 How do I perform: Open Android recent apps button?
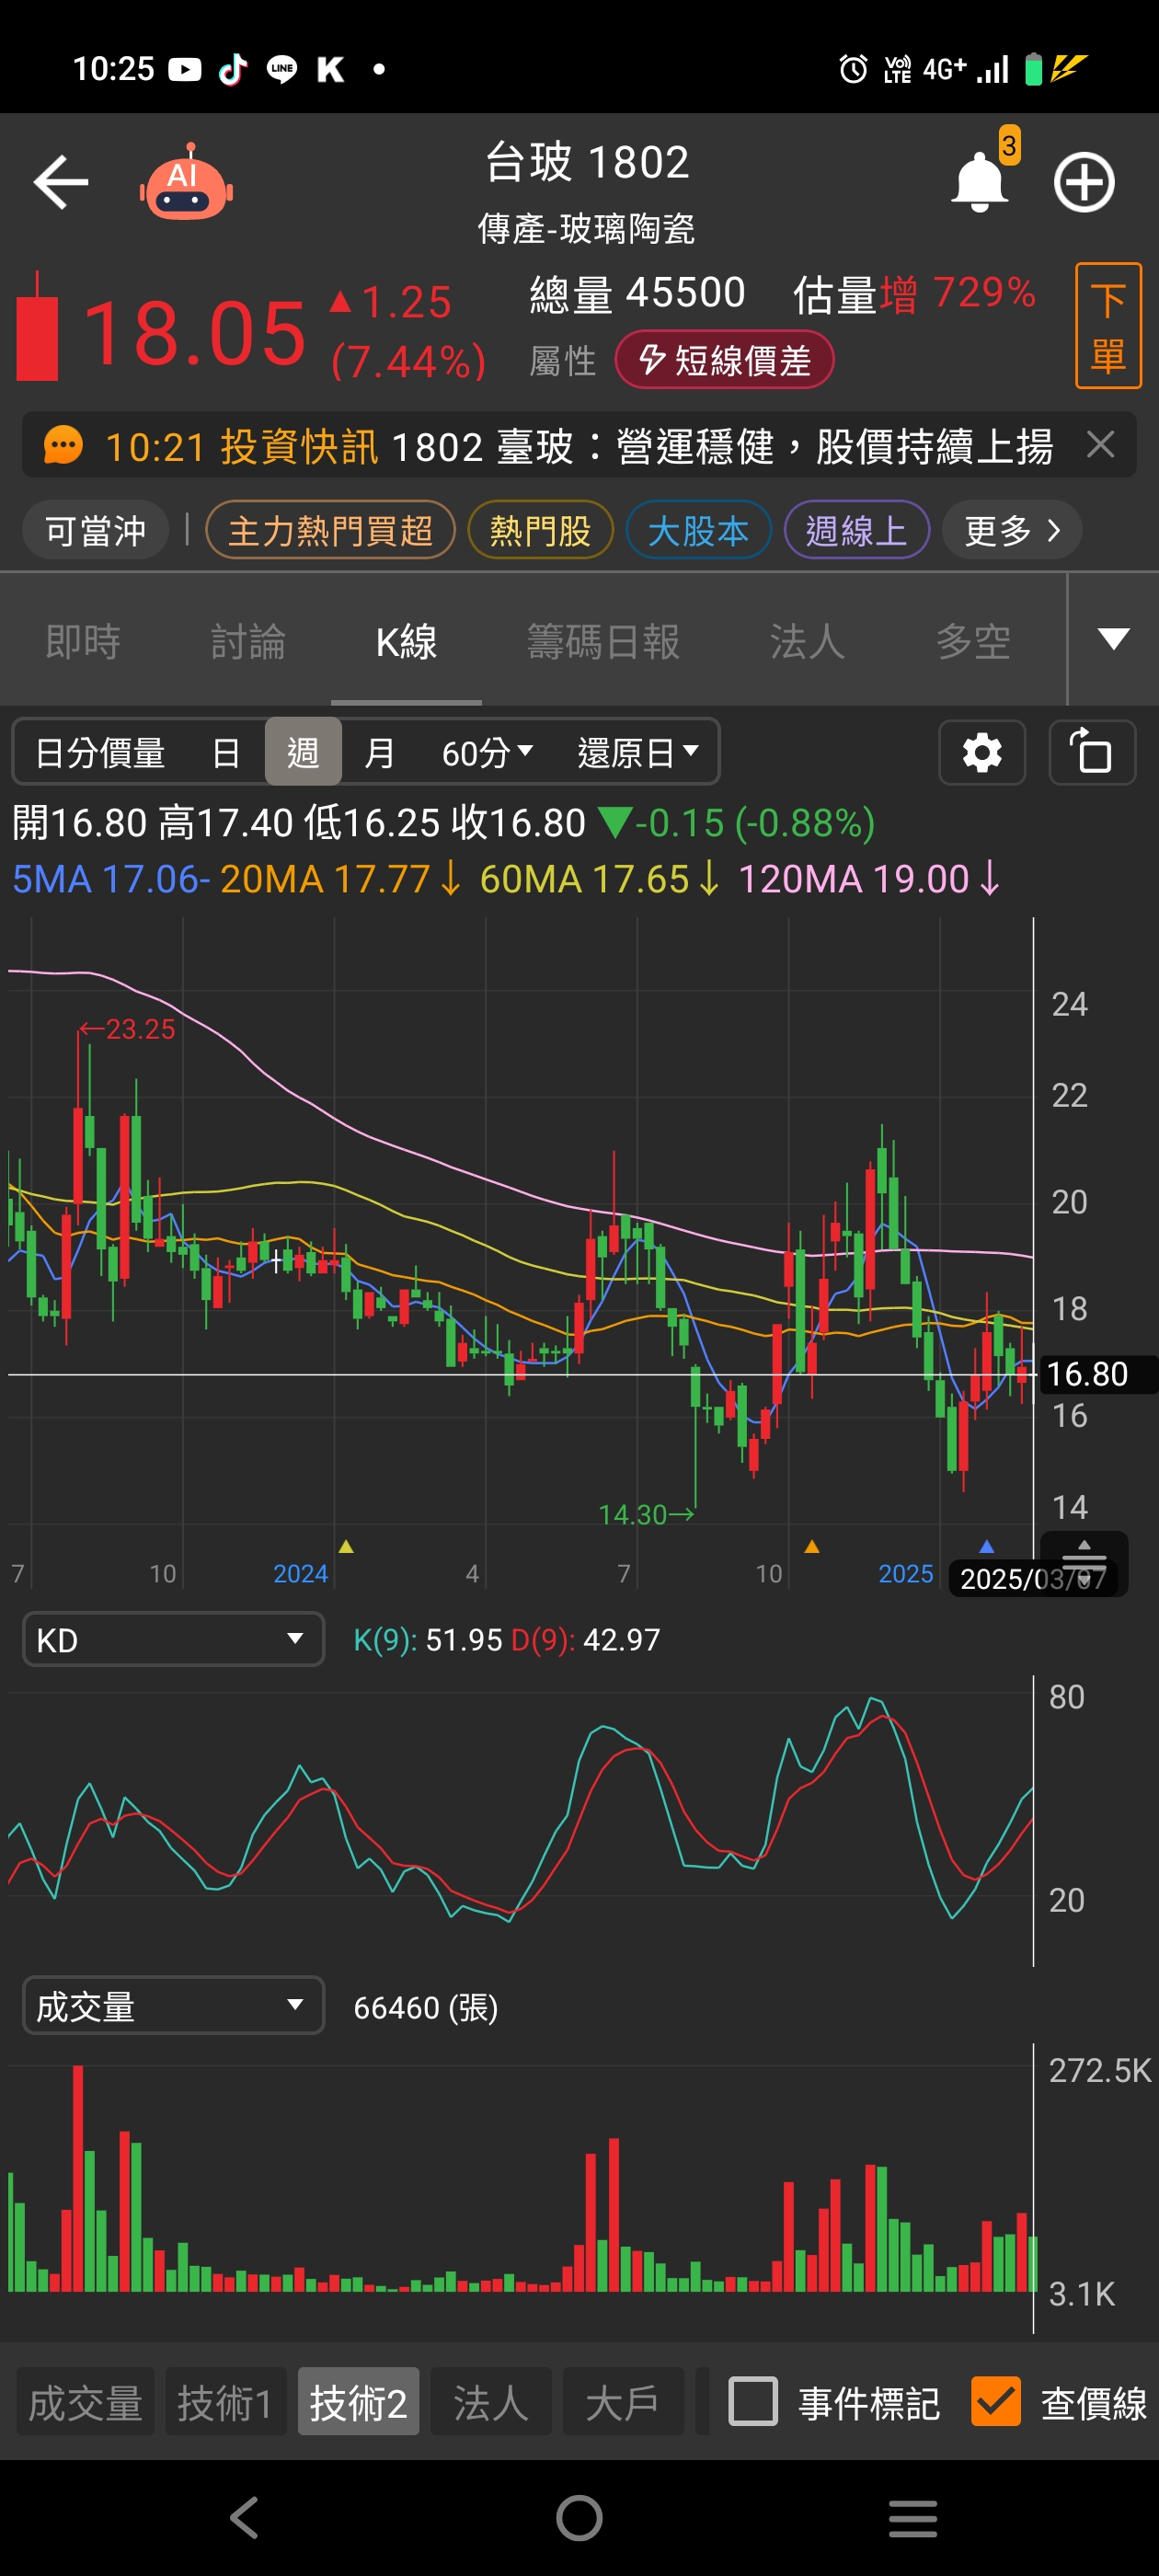tap(913, 2517)
